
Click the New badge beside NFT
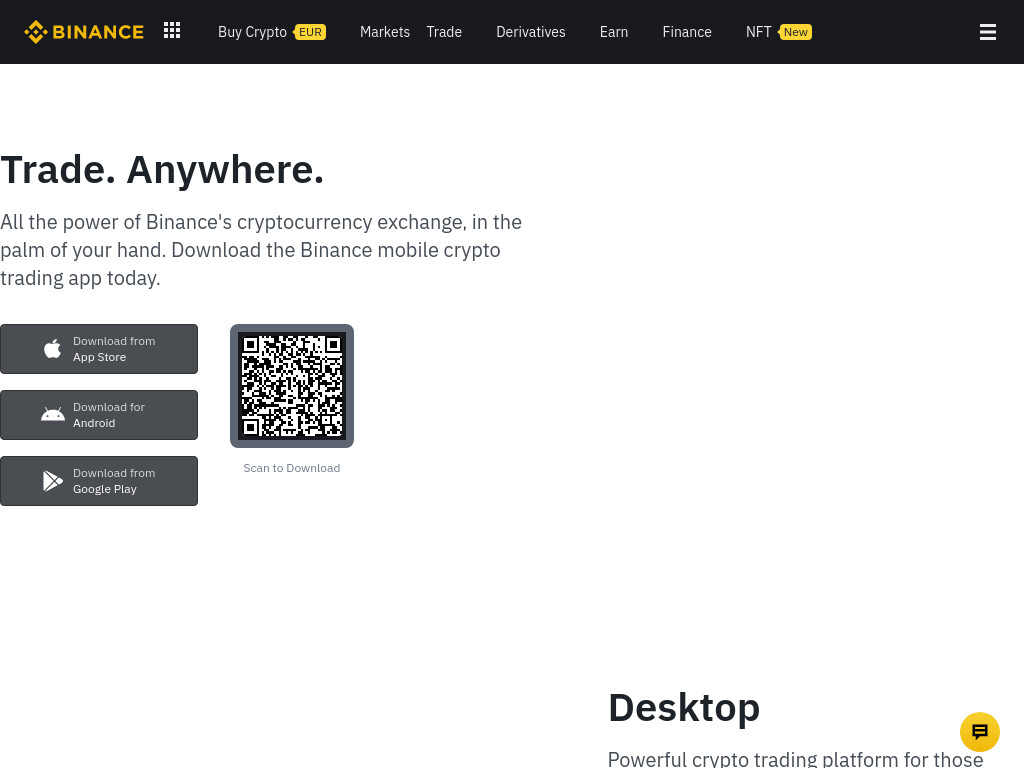click(x=795, y=32)
